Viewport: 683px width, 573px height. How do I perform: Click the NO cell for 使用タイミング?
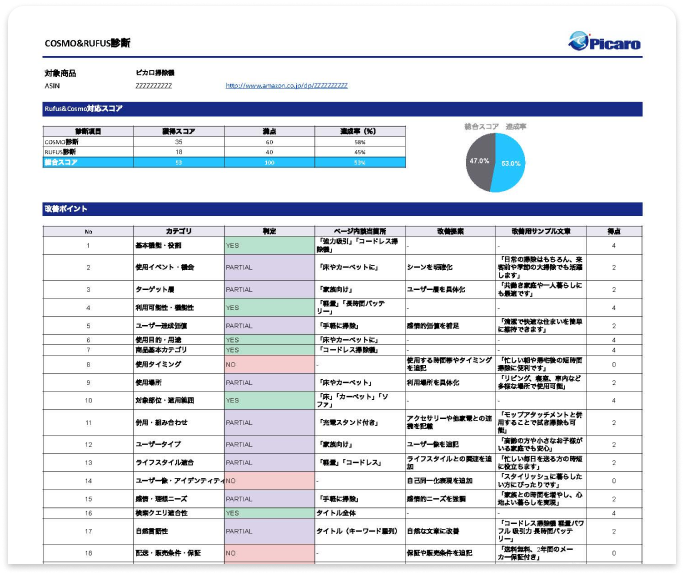click(269, 364)
